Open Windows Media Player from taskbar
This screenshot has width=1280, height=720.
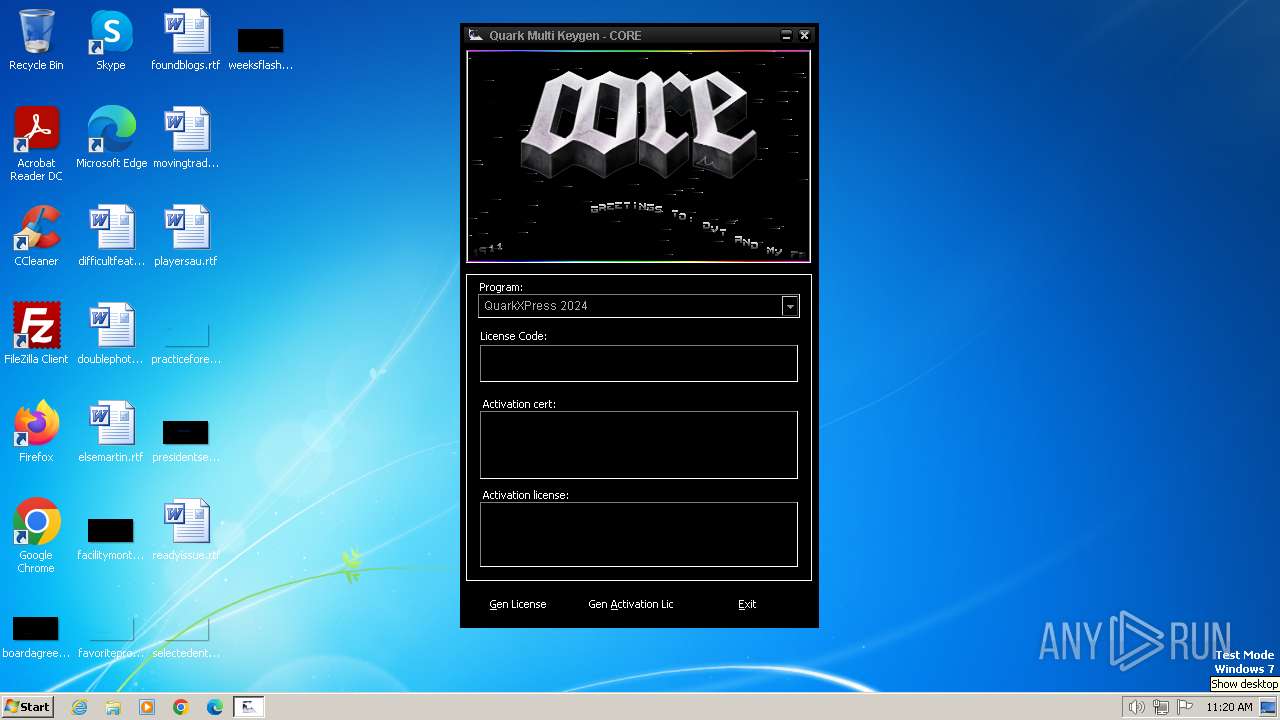147,707
